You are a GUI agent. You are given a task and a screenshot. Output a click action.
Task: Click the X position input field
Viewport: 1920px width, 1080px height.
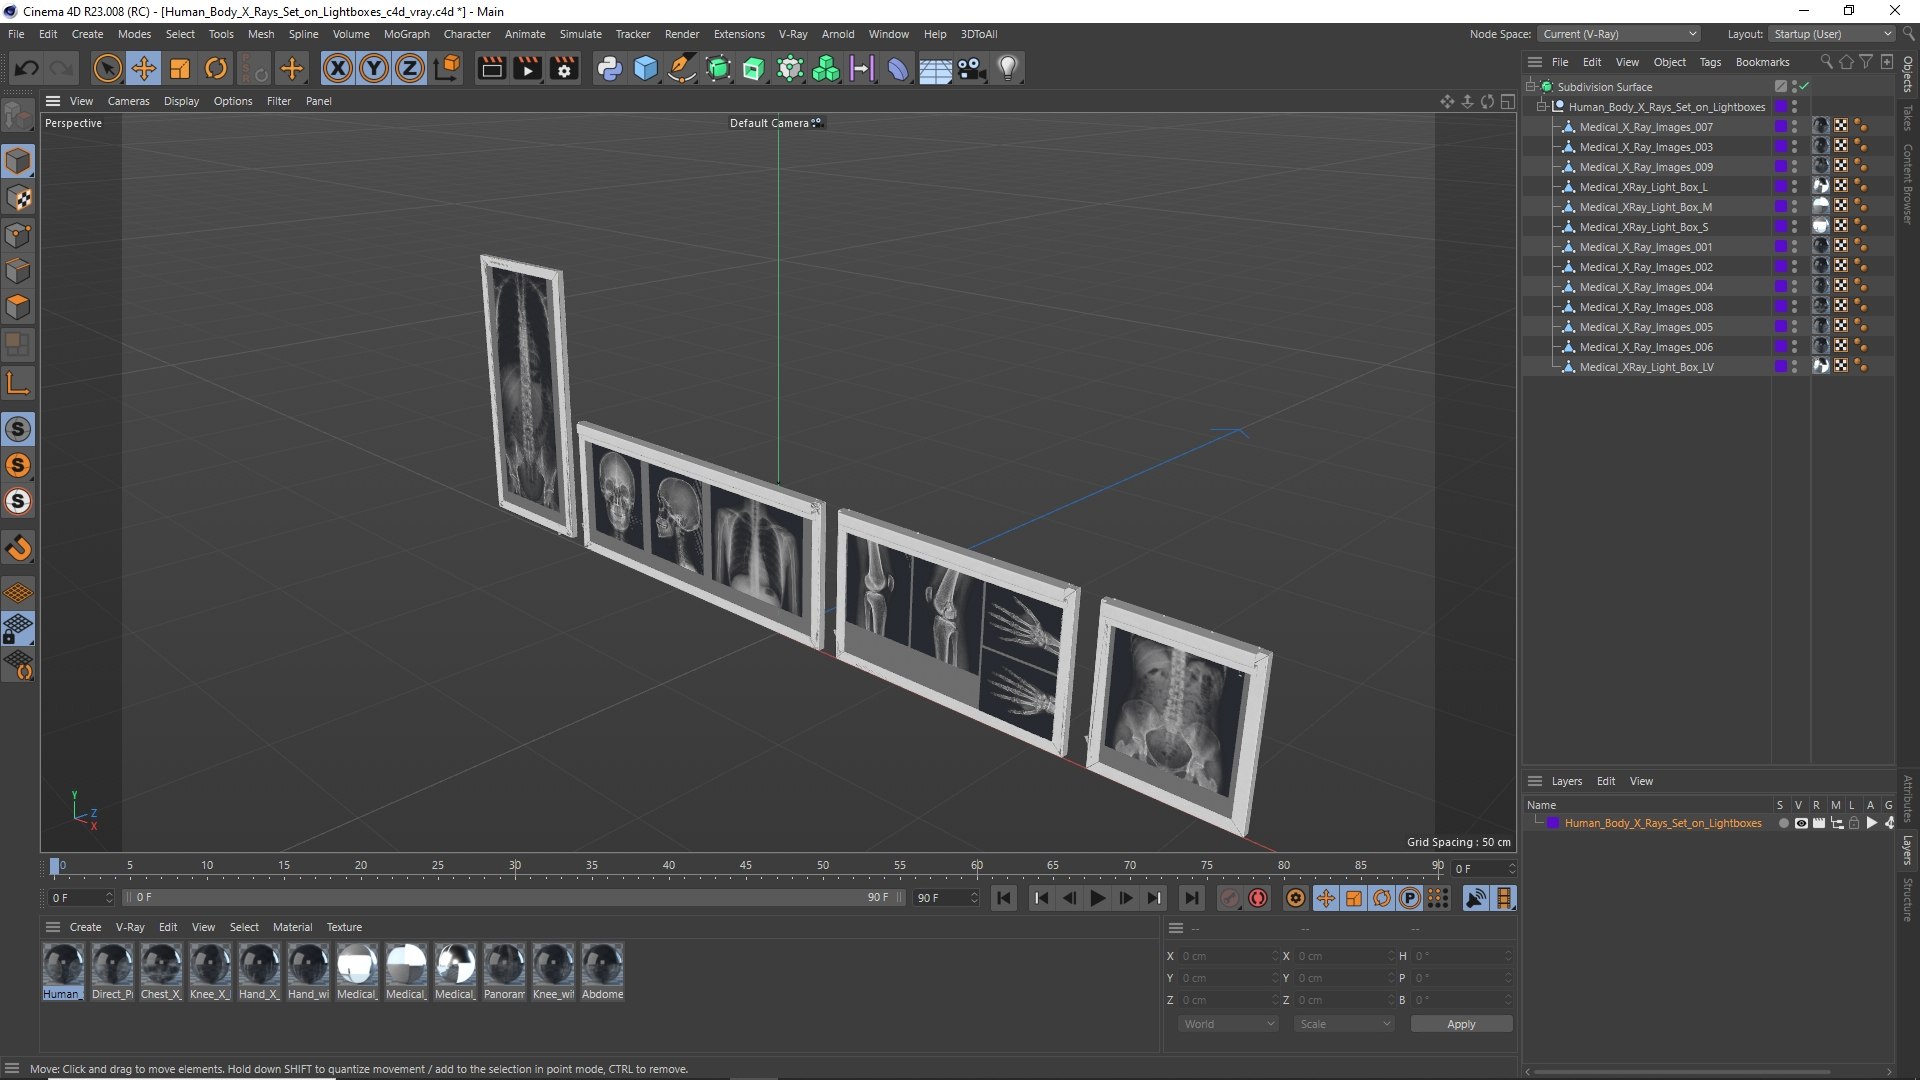pos(1227,956)
